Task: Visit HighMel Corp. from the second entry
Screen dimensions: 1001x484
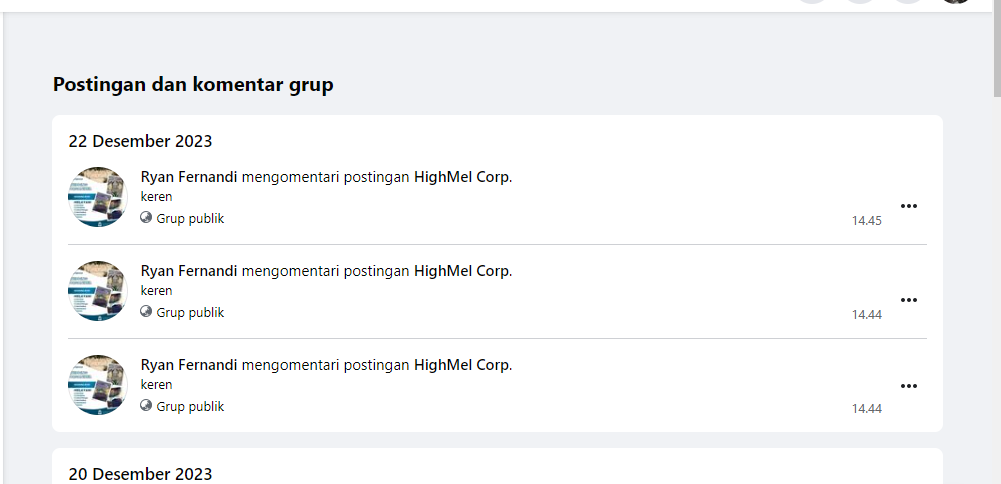Action: pyautogui.click(x=462, y=271)
